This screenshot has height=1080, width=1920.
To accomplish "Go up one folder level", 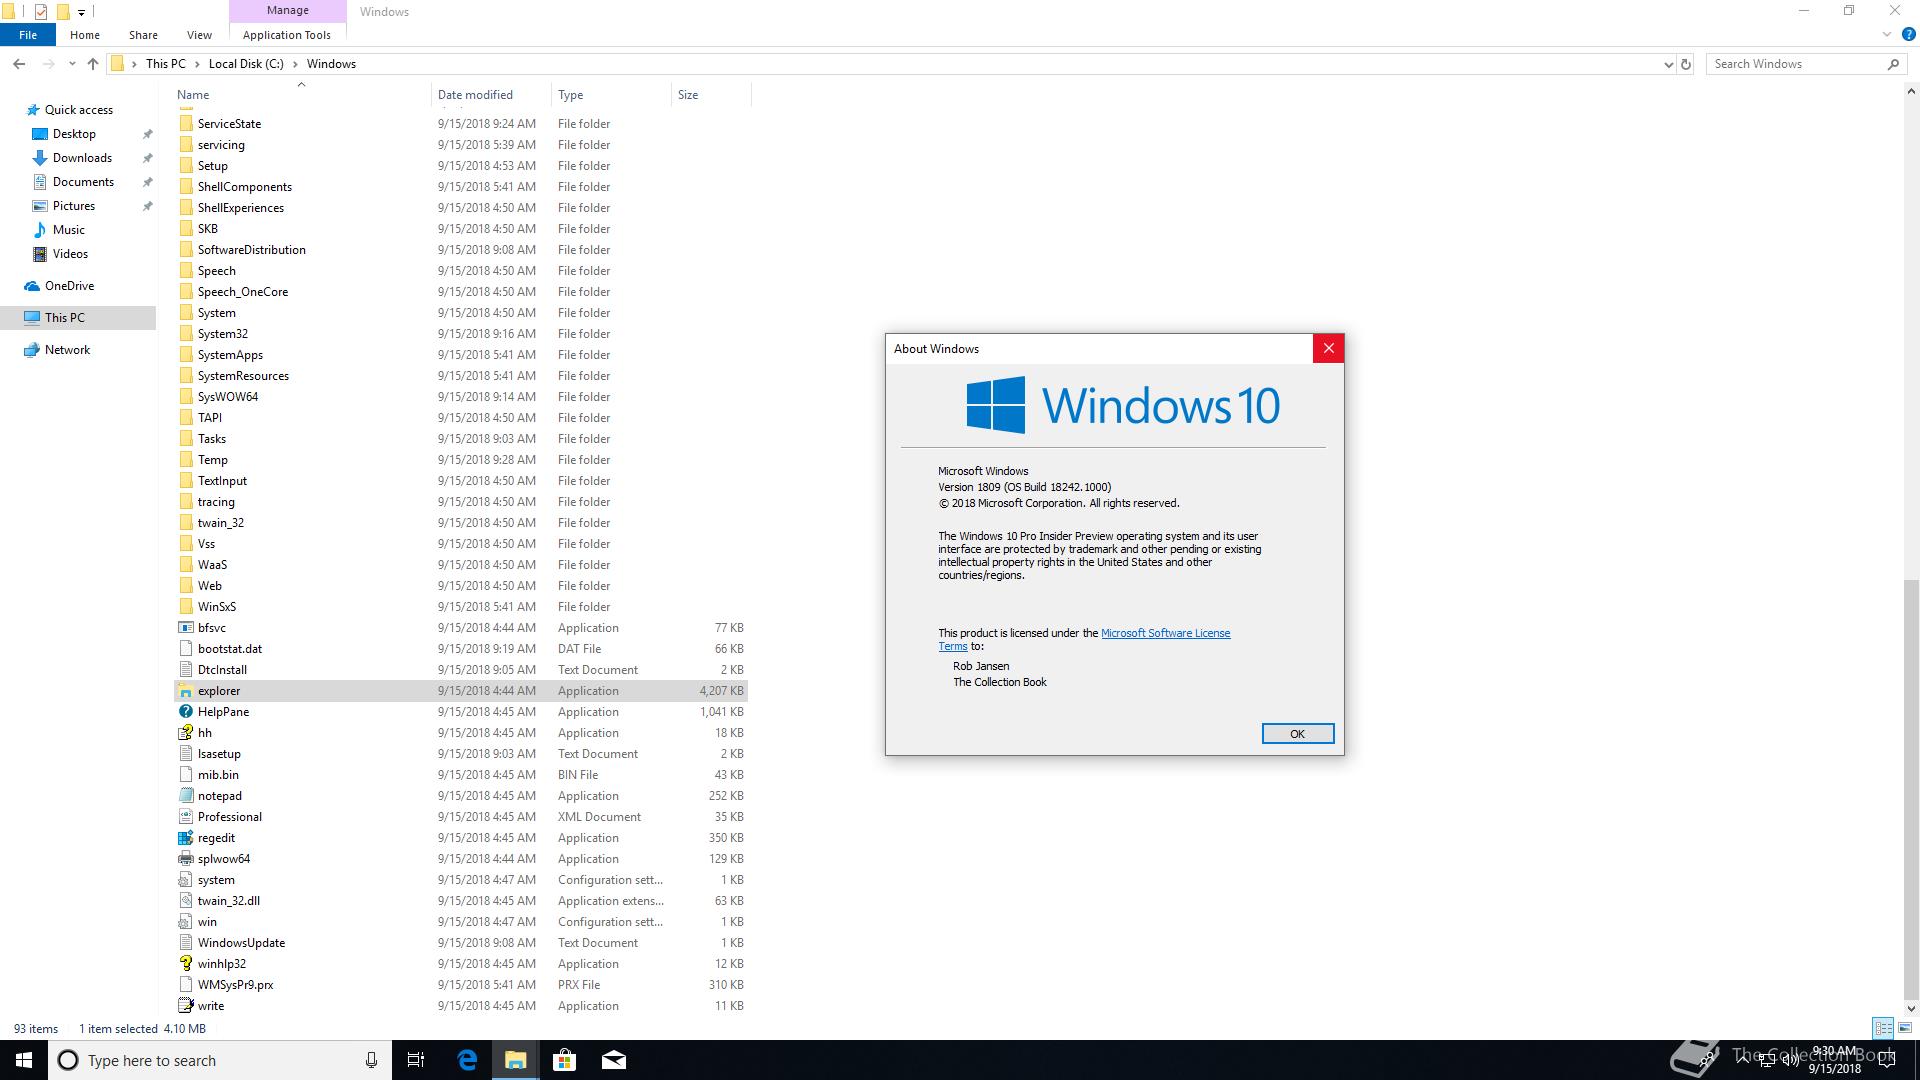I will pyautogui.click(x=93, y=64).
